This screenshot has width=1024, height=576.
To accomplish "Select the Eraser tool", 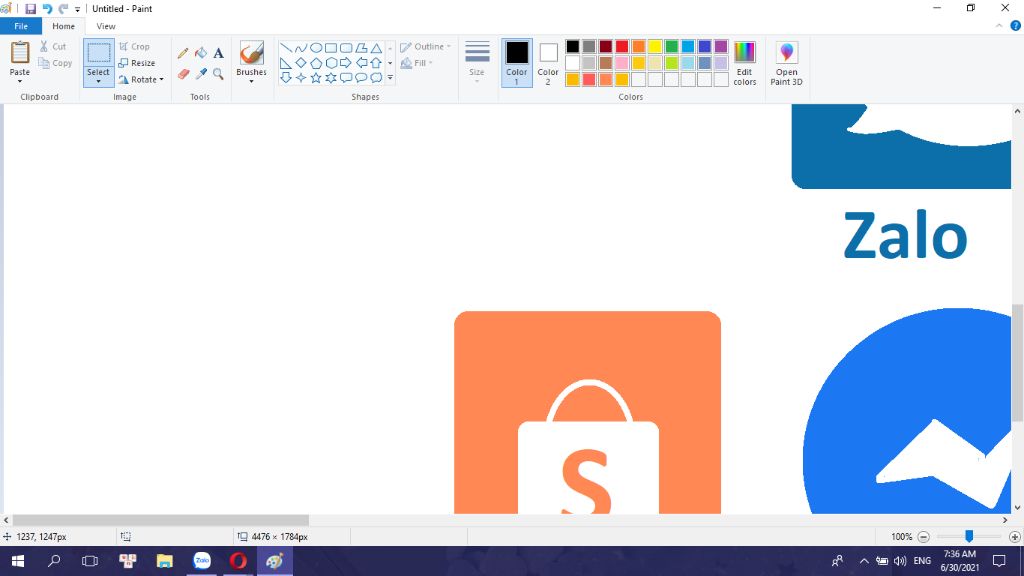I will pyautogui.click(x=183, y=74).
